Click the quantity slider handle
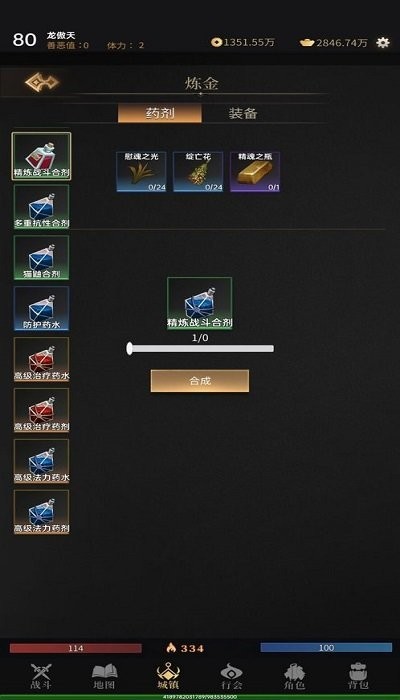This screenshot has height=700, width=400. 129,349
